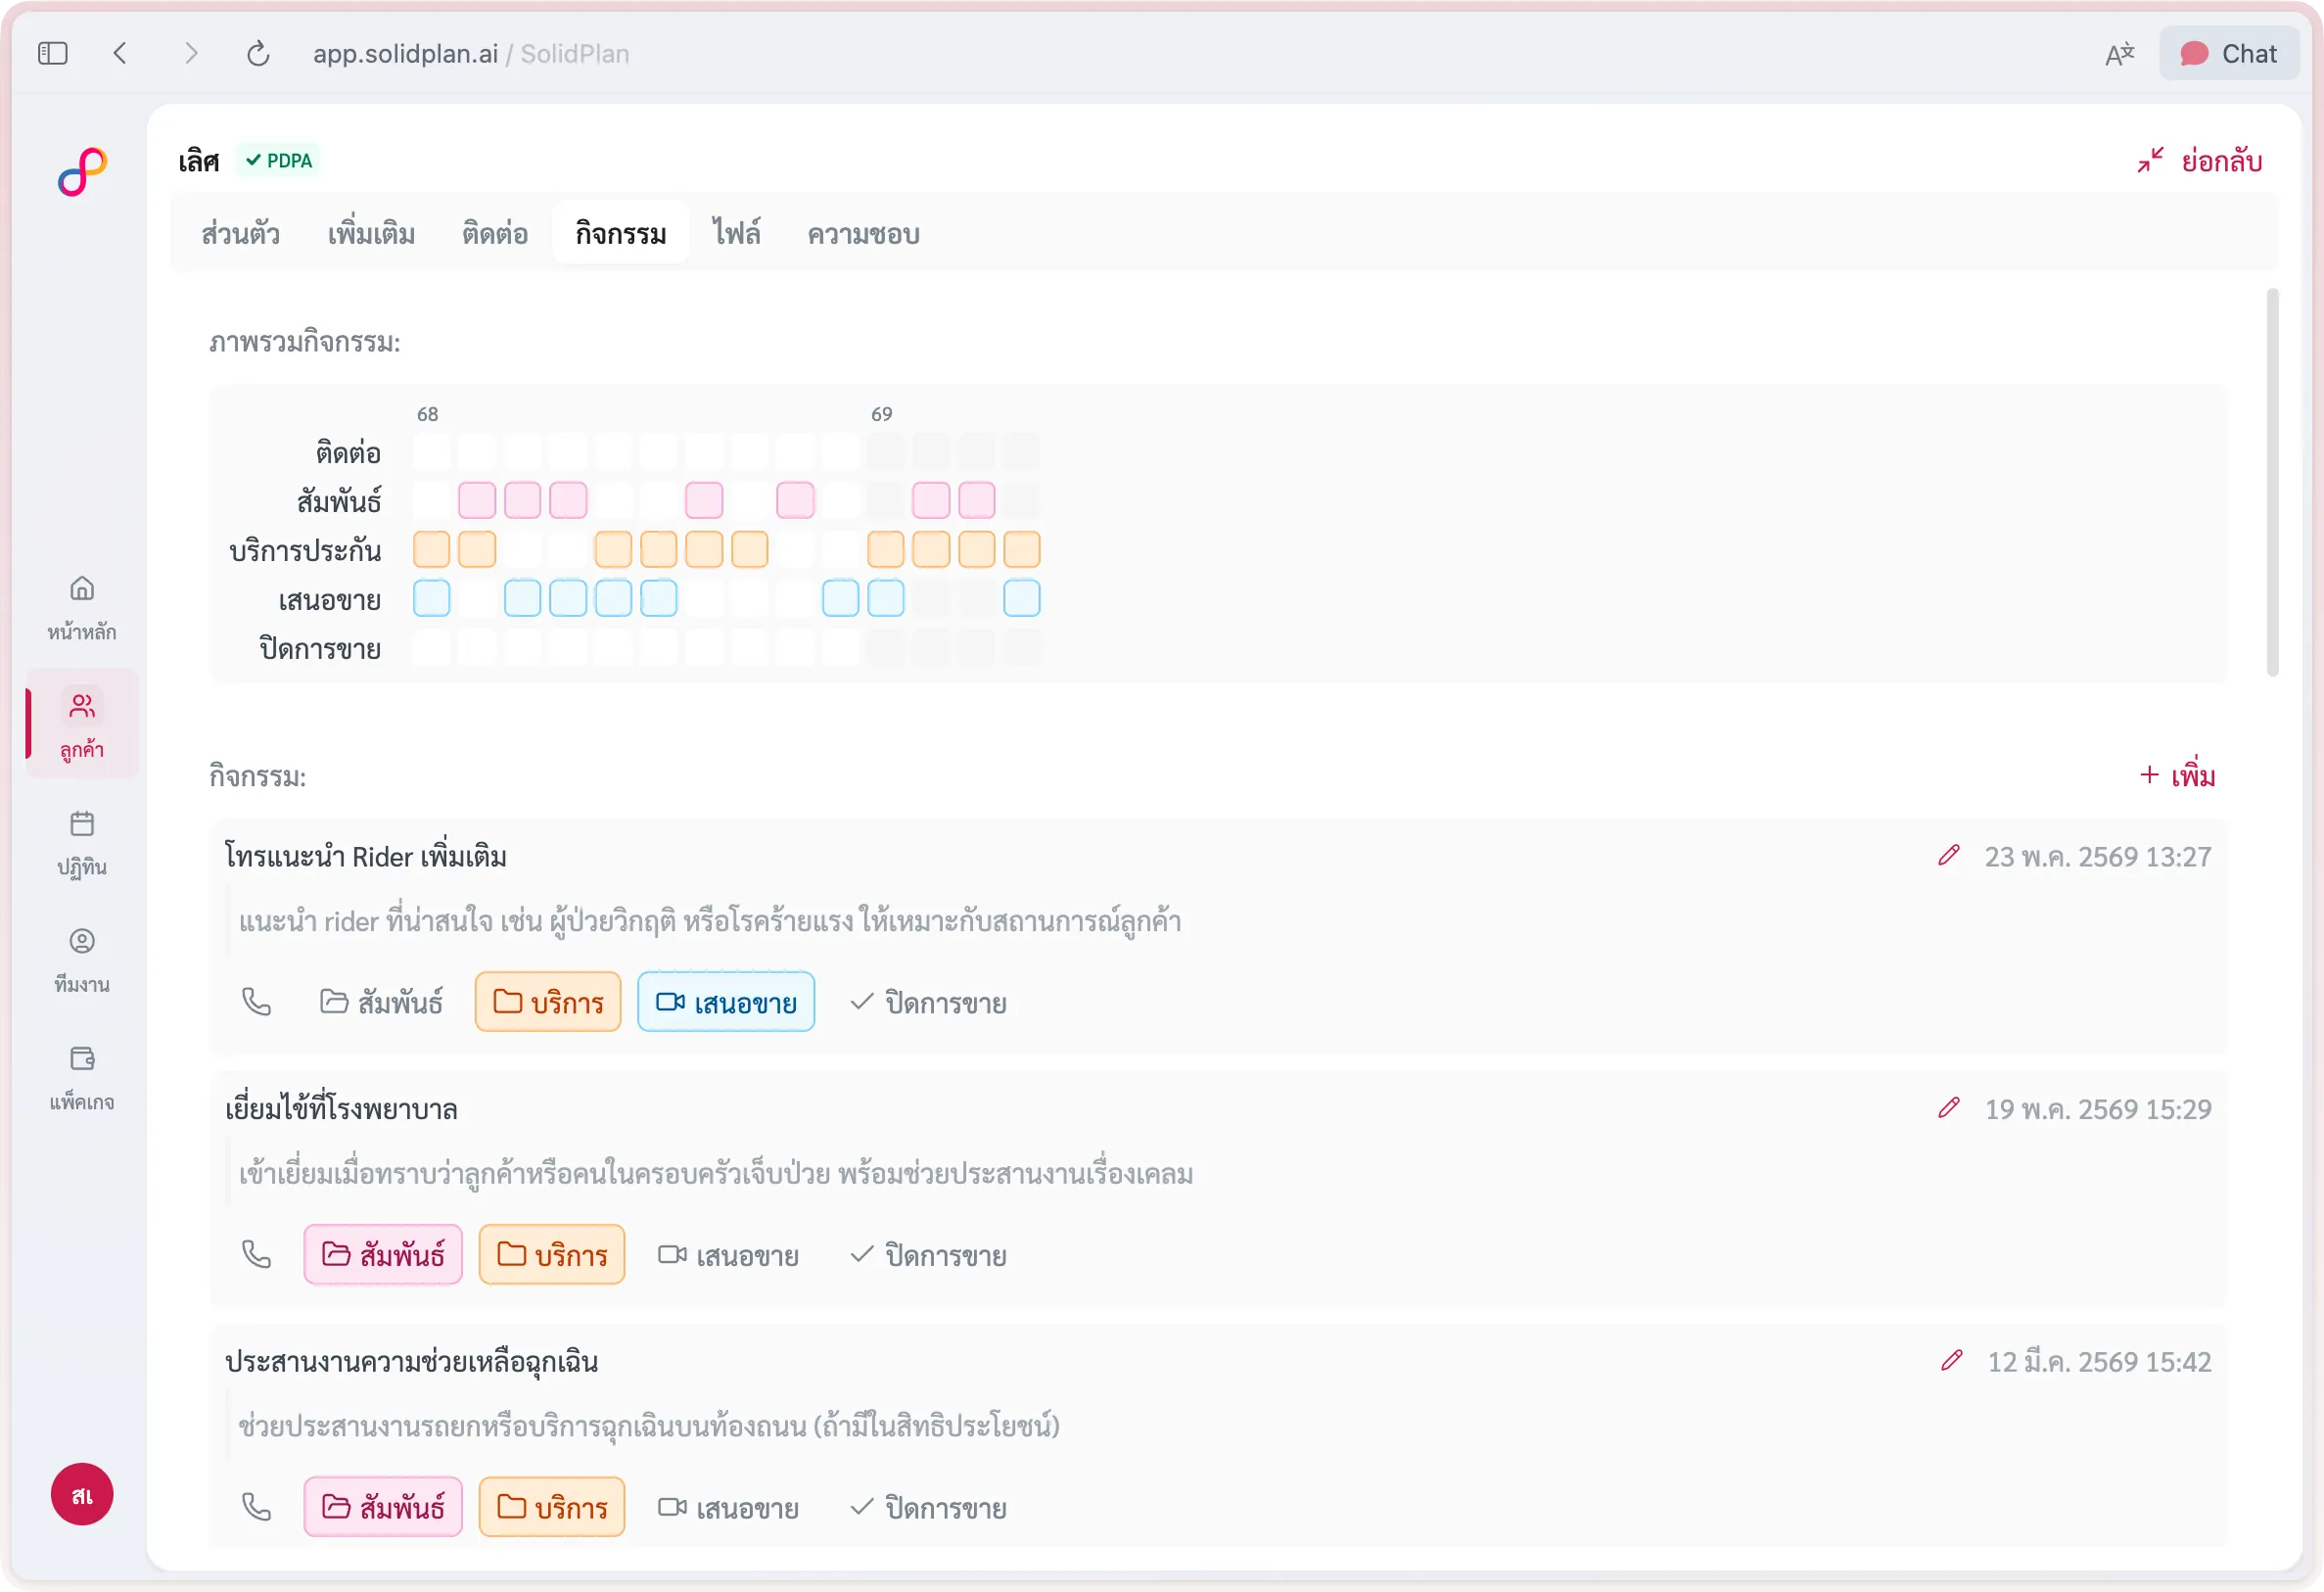2324x1592 pixels.
Task: Go to หน้าหลัก home in sidebar
Action: [x=82, y=608]
